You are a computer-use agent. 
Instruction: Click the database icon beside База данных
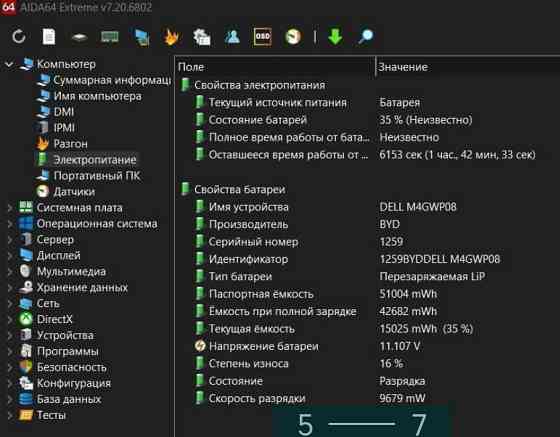coord(26,399)
